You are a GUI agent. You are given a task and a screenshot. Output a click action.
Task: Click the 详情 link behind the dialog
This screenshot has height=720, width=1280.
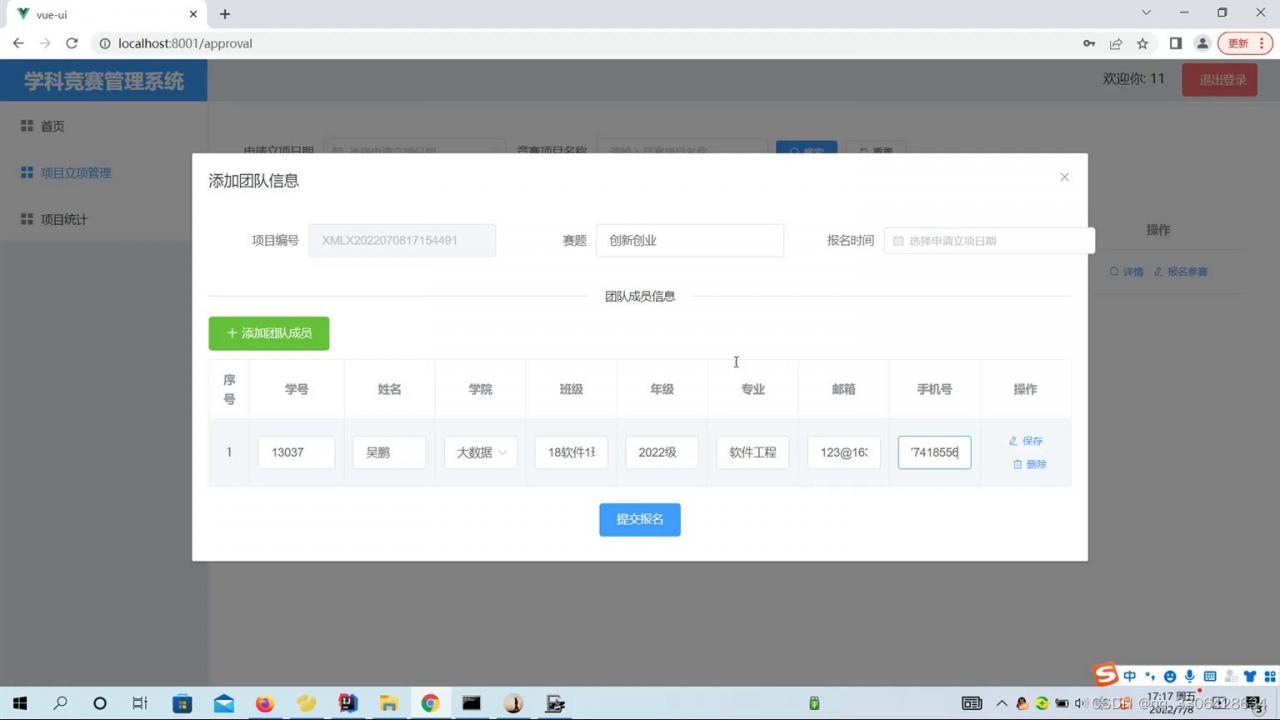tap(1126, 271)
